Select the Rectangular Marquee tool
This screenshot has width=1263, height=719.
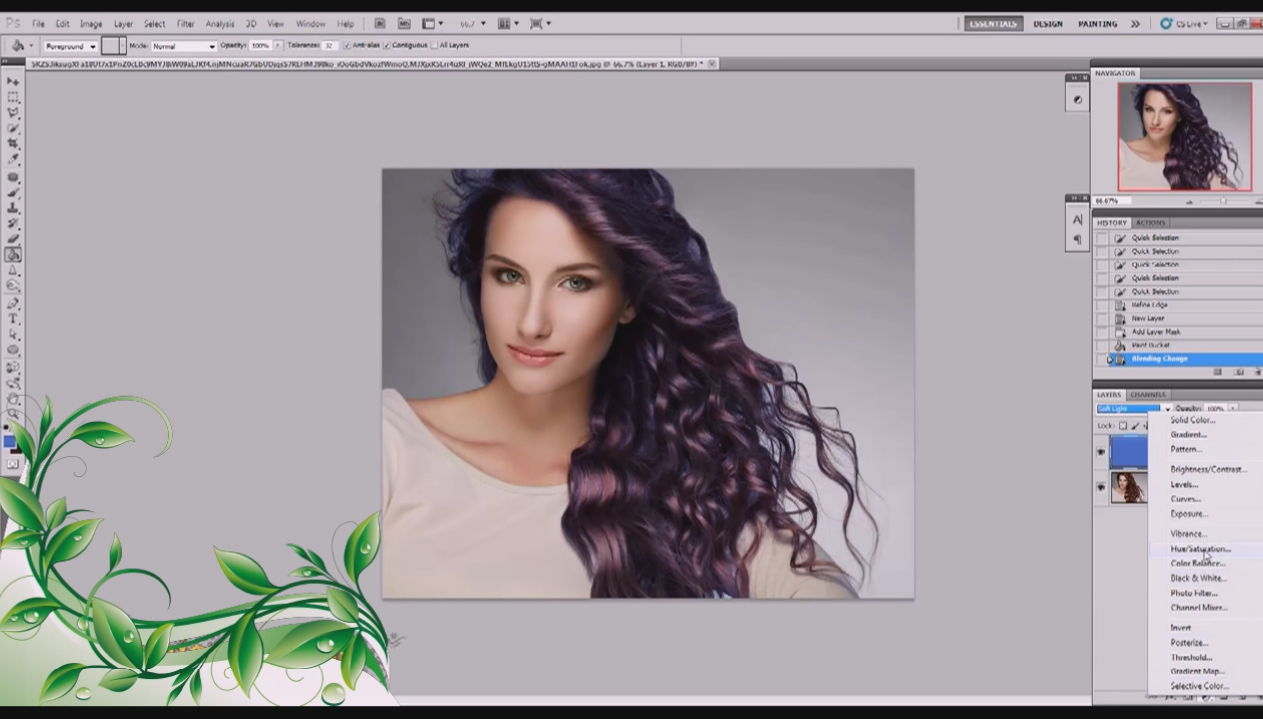(13, 97)
